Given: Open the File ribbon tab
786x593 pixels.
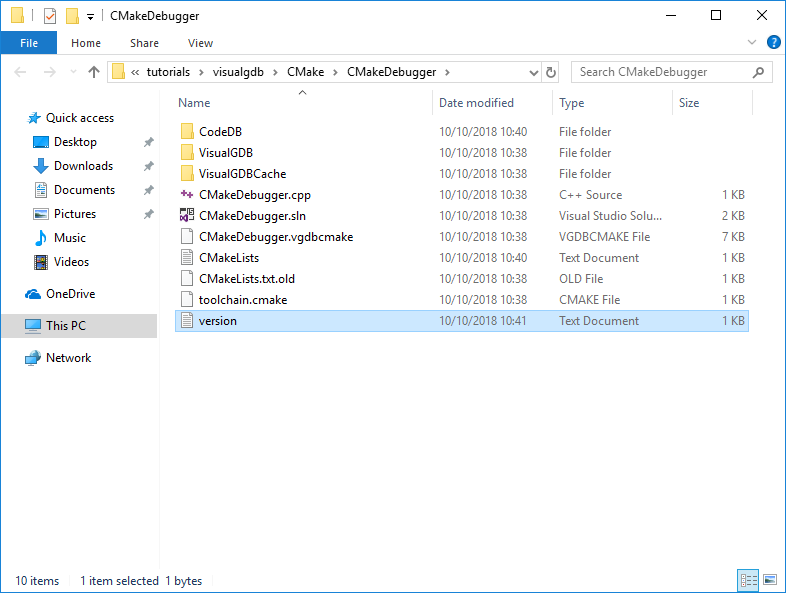Looking at the screenshot, I should pos(29,43).
